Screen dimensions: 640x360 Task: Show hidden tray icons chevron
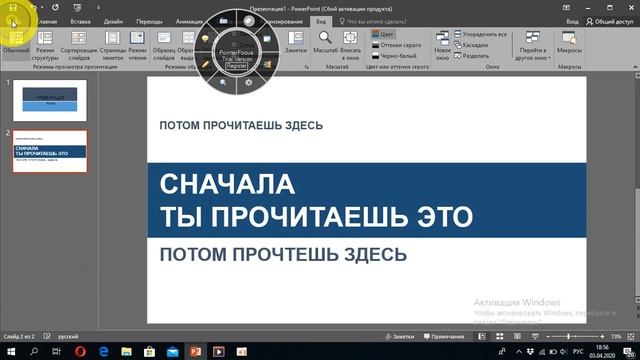[x=519, y=351]
